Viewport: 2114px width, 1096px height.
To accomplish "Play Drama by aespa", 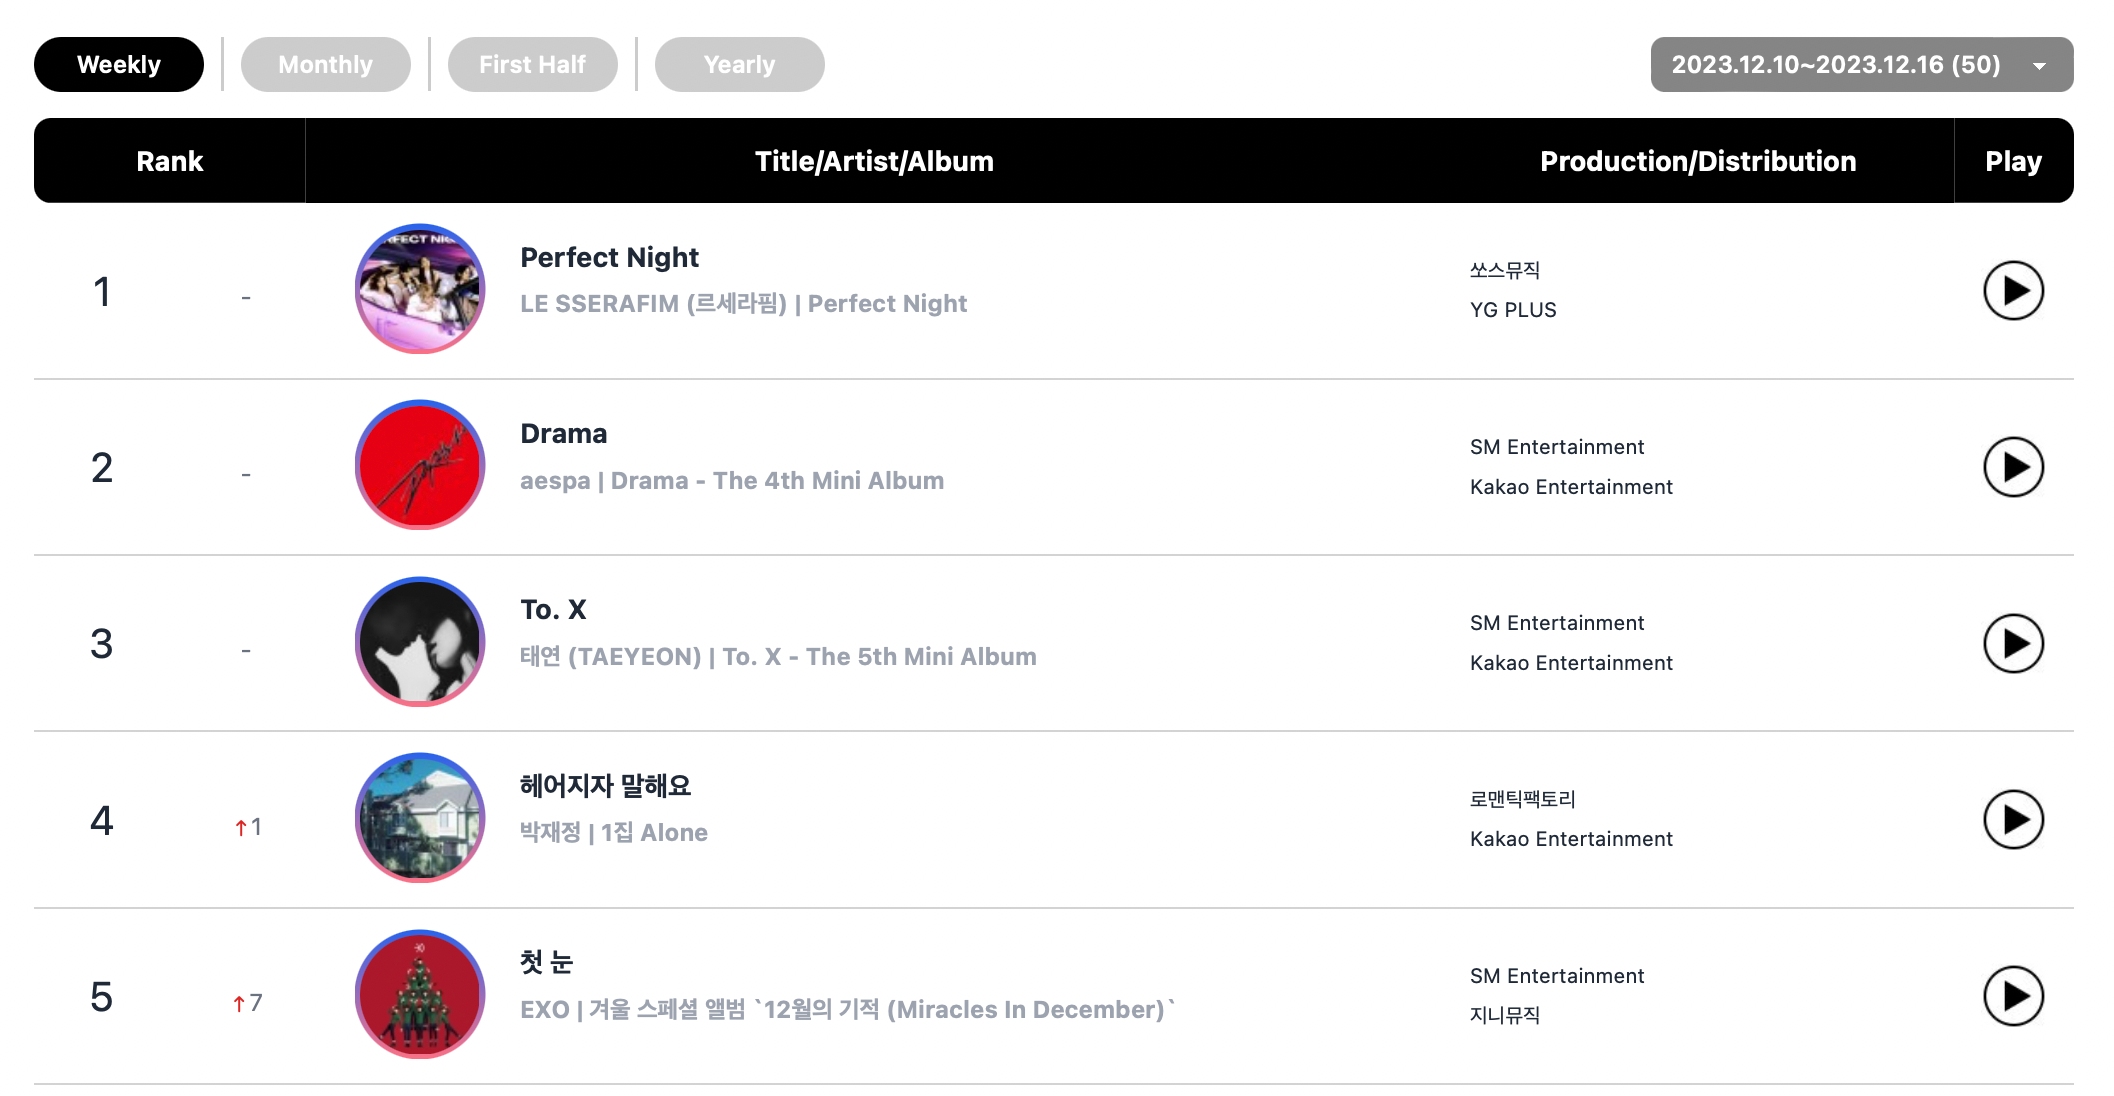I will coord(2012,467).
